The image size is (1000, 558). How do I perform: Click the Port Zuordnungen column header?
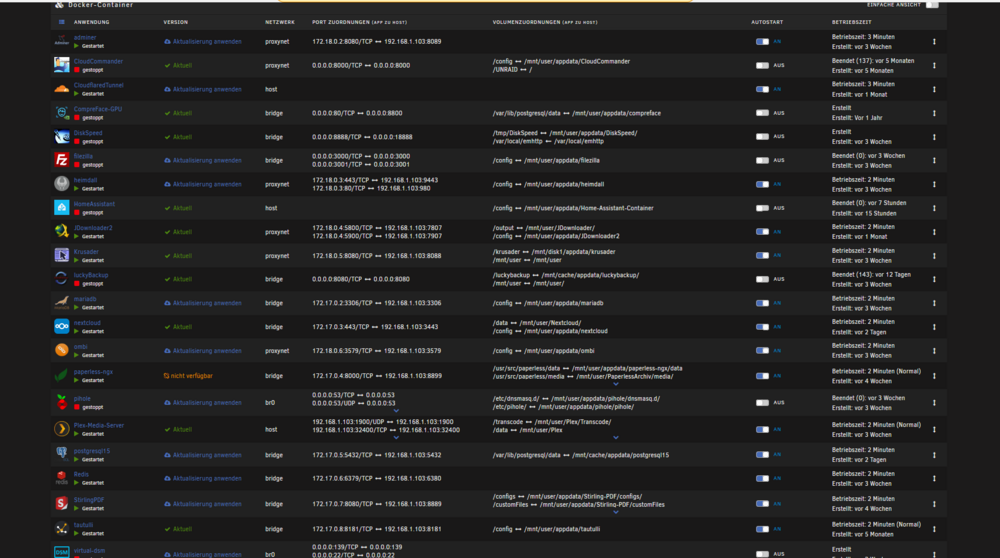[359, 22]
